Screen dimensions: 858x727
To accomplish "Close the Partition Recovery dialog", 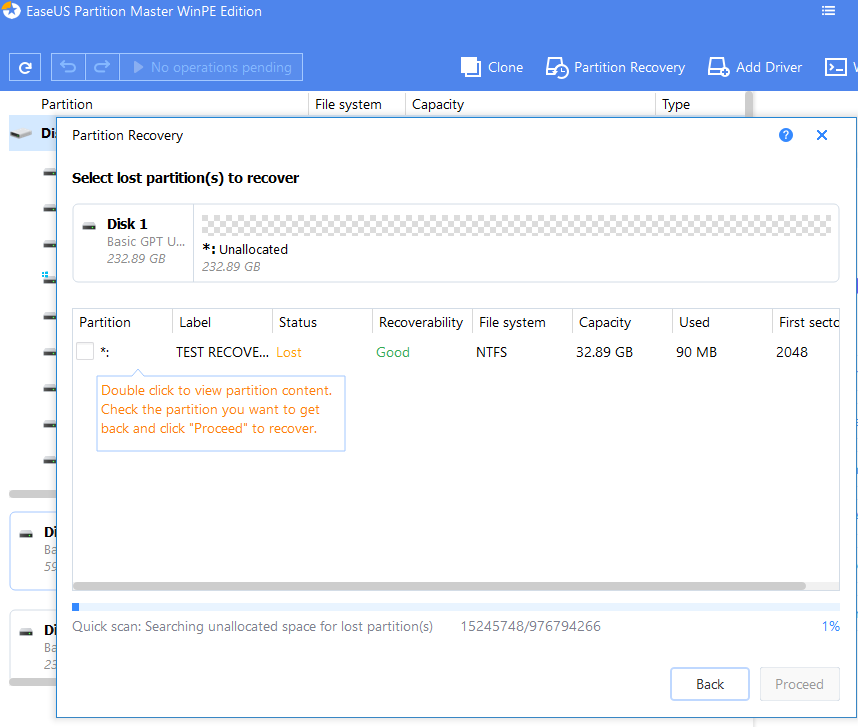I will 821,135.
